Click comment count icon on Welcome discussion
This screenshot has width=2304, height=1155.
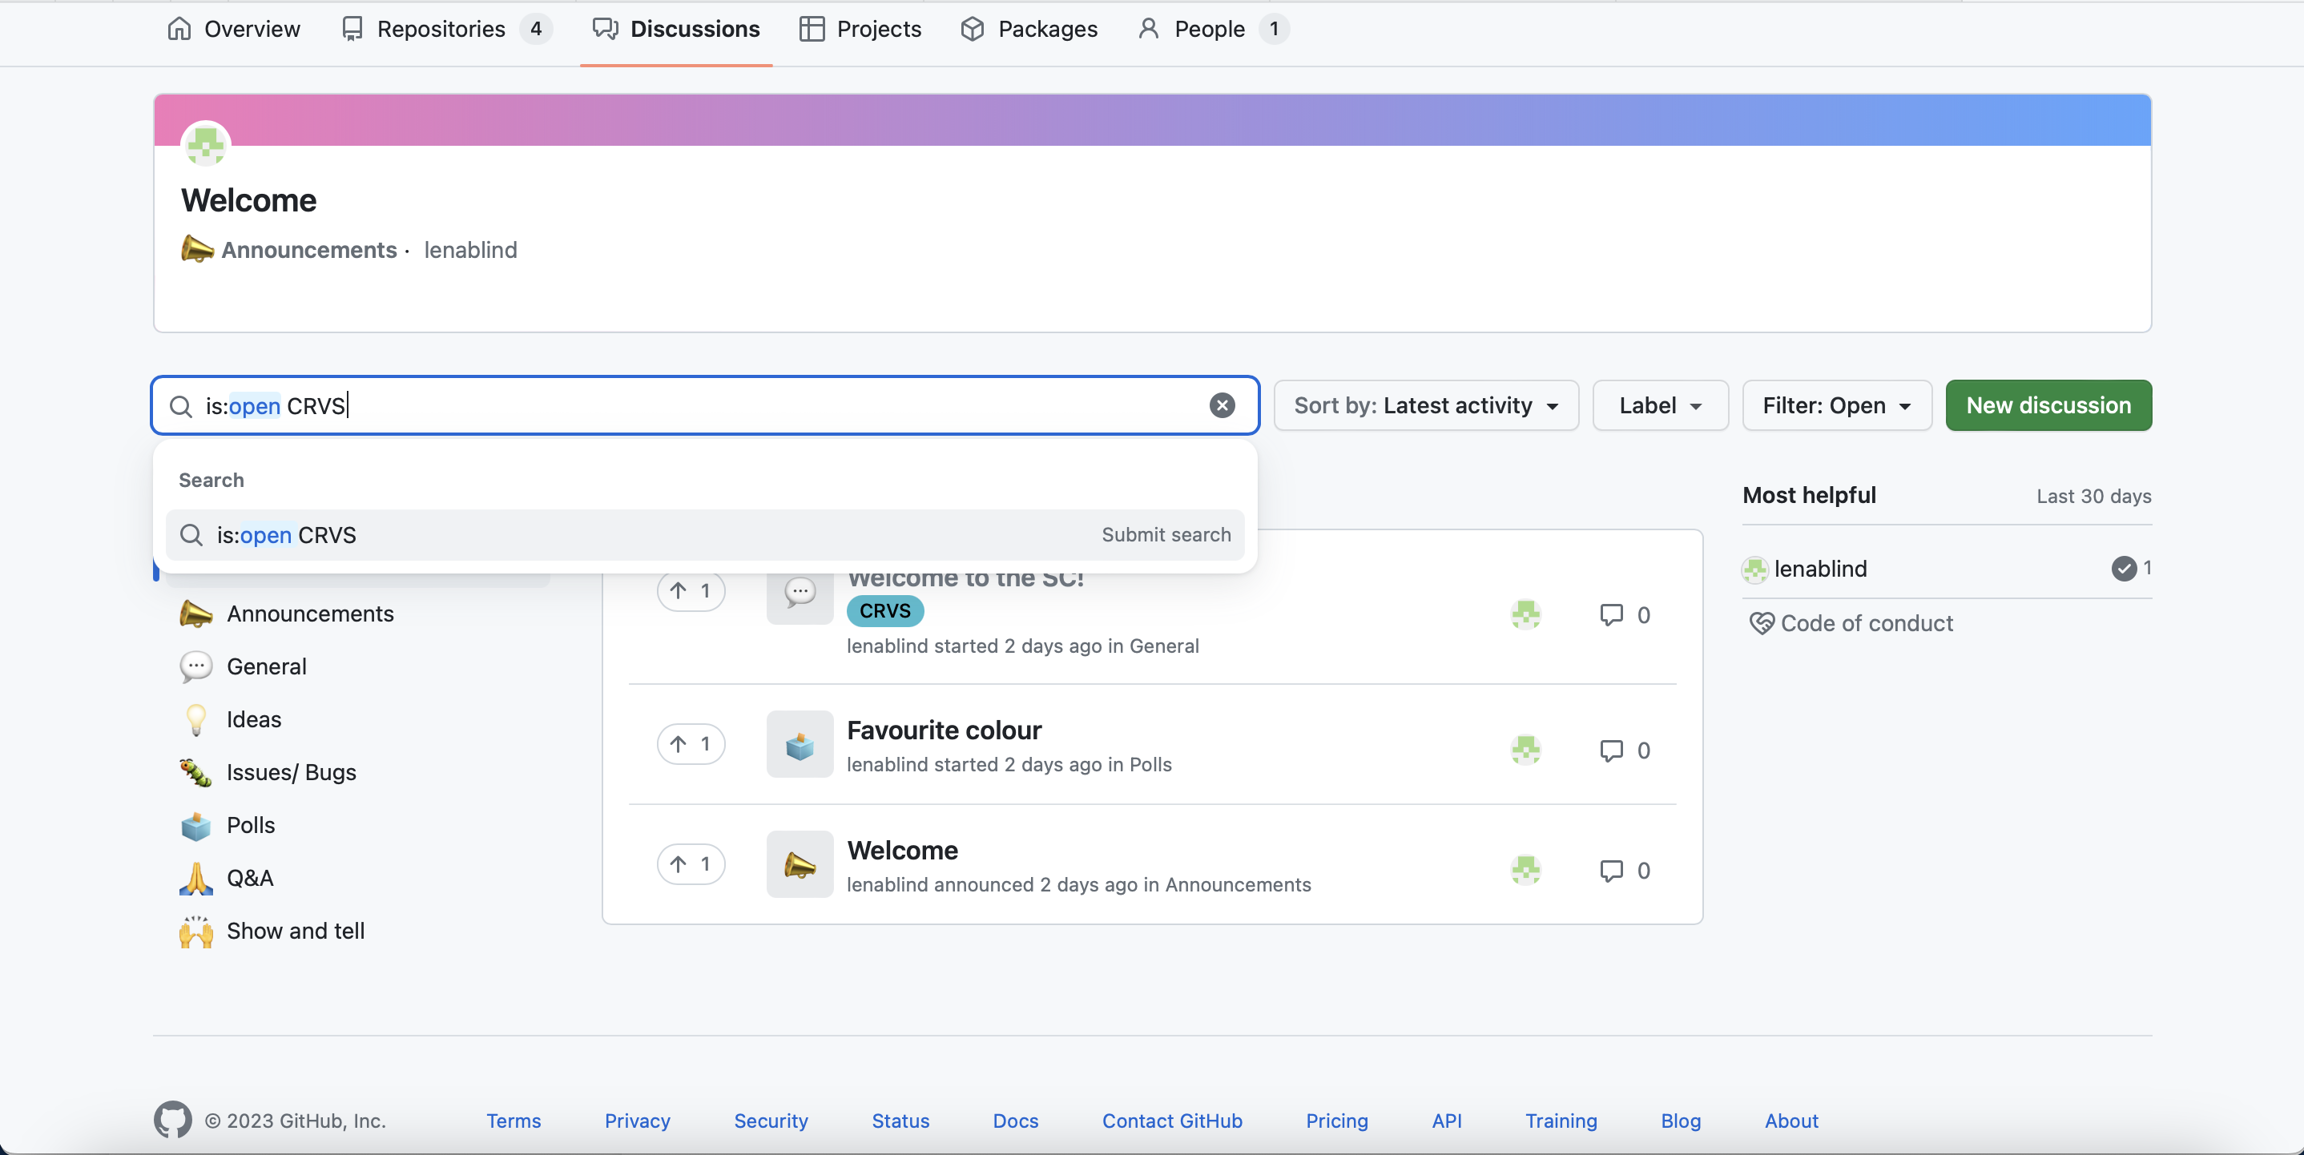point(1610,870)
